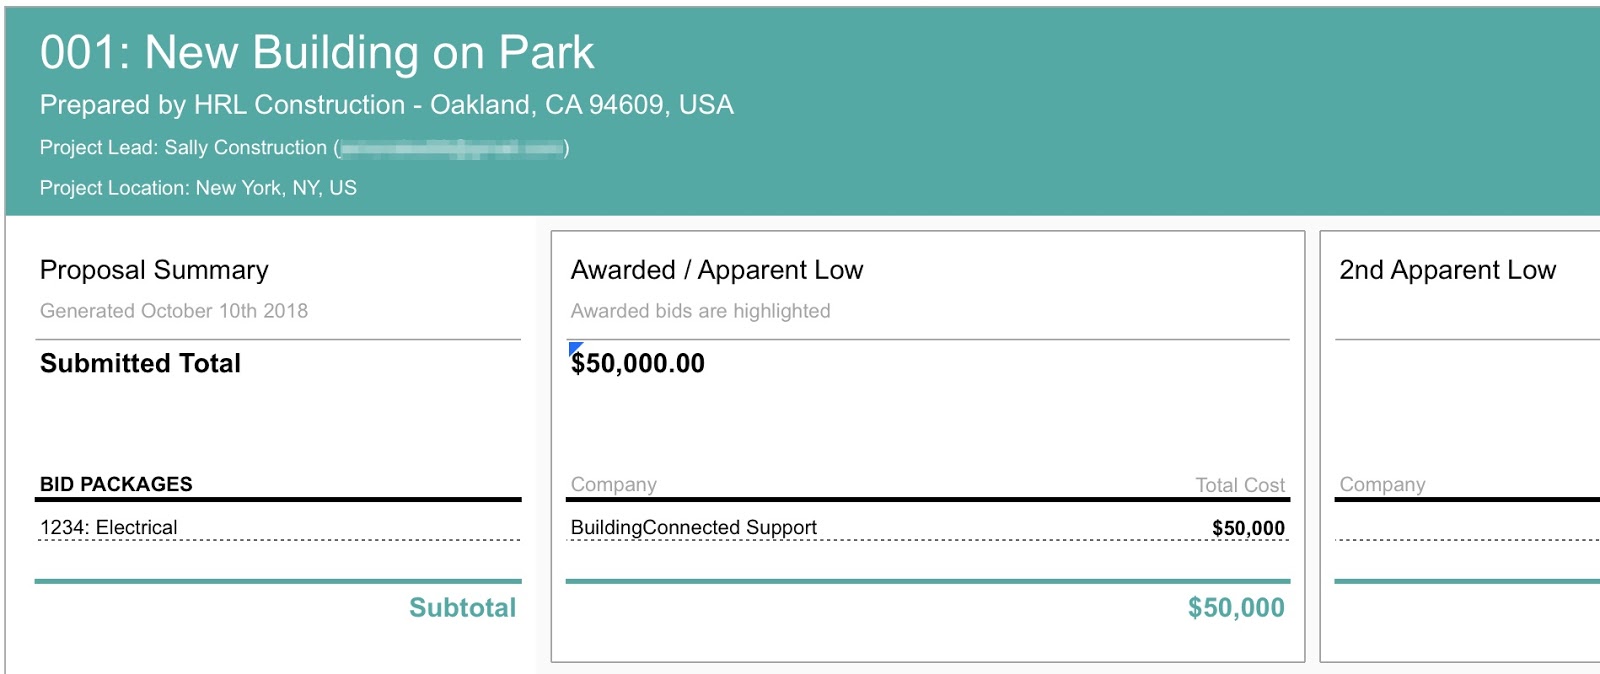Image resolution: width=1600 pixels, height=674 pixels.
Task: Click the "Project Location: New York, NY, US" text
Action: tap(198, 188)
